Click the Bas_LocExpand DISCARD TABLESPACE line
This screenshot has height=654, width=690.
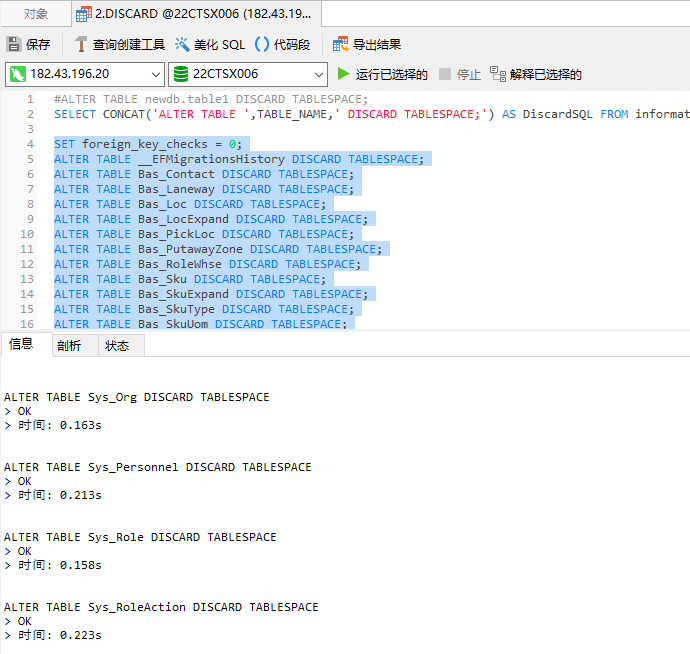[211, 219]
